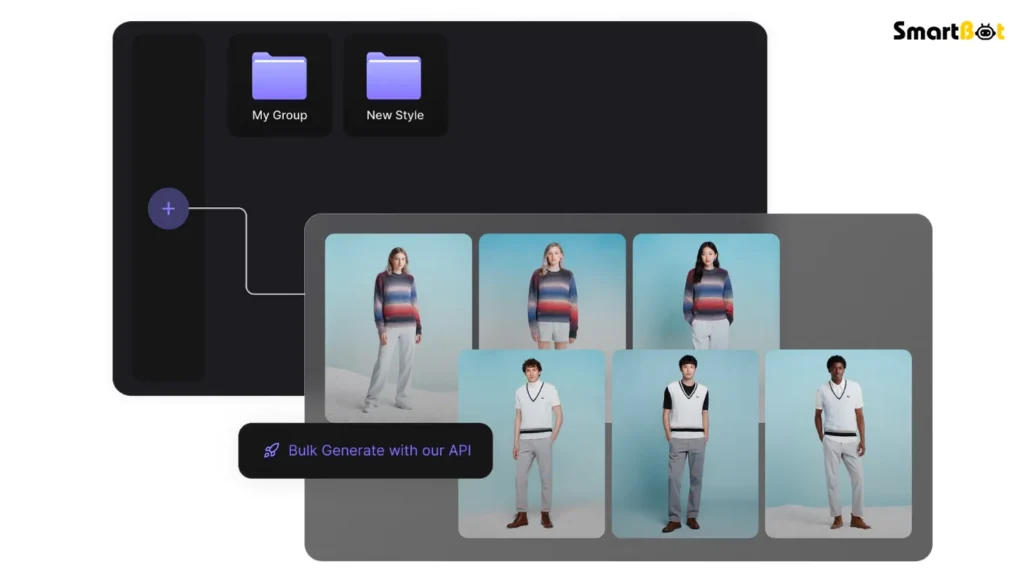The image size is (1024, 576).
Task: Click the word API in Bulk Generate button
Action: (x=459, y=451)
